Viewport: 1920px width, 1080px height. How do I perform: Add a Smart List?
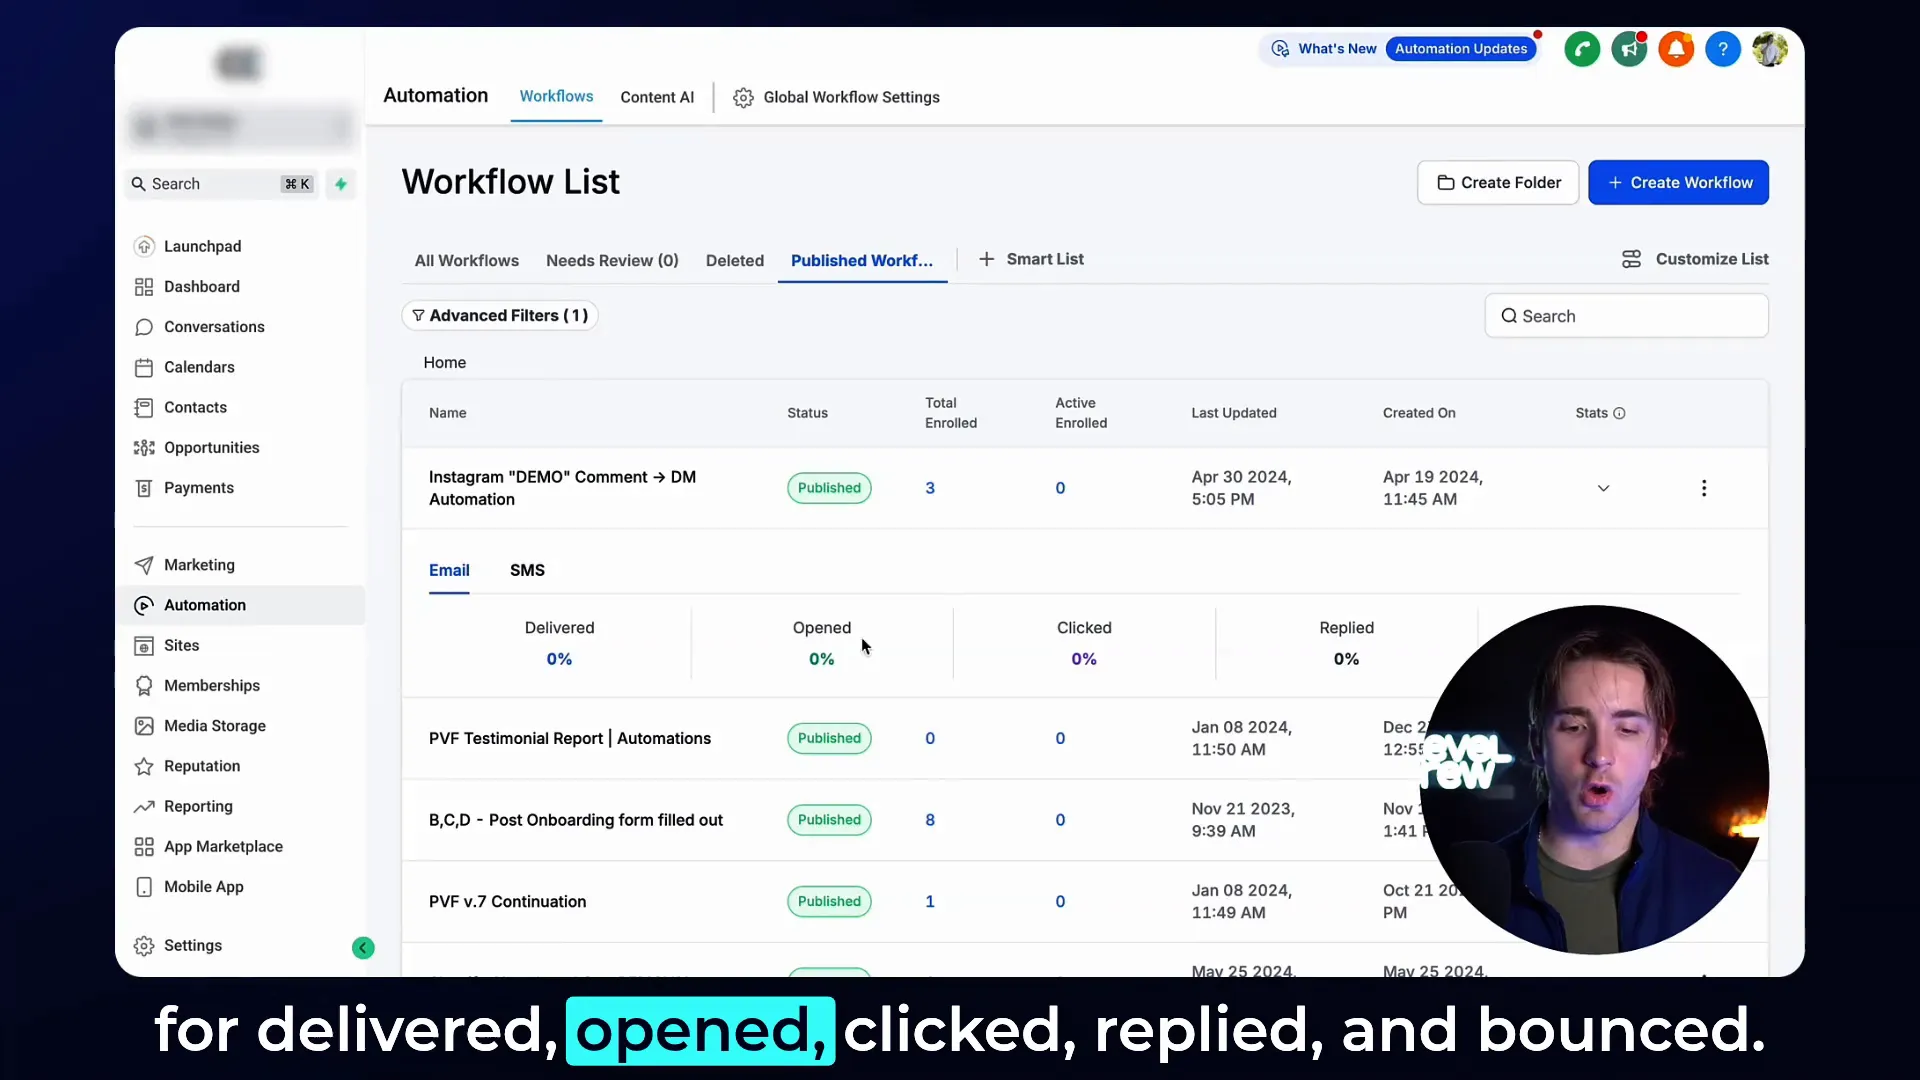1031,259
